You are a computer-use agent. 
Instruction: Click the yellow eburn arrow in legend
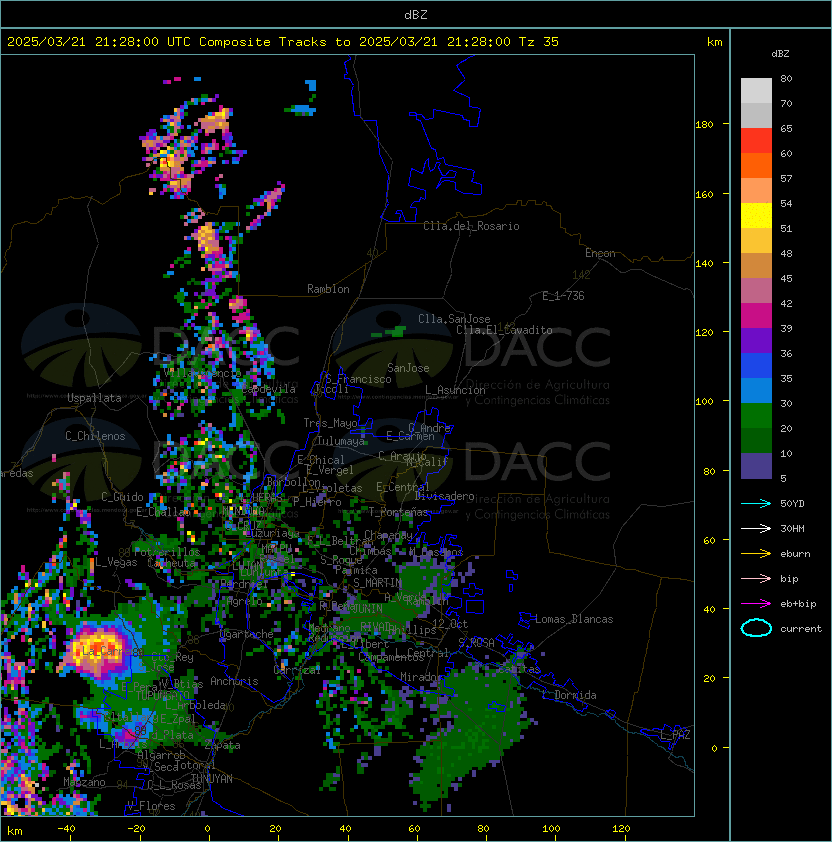click(756, 554)
